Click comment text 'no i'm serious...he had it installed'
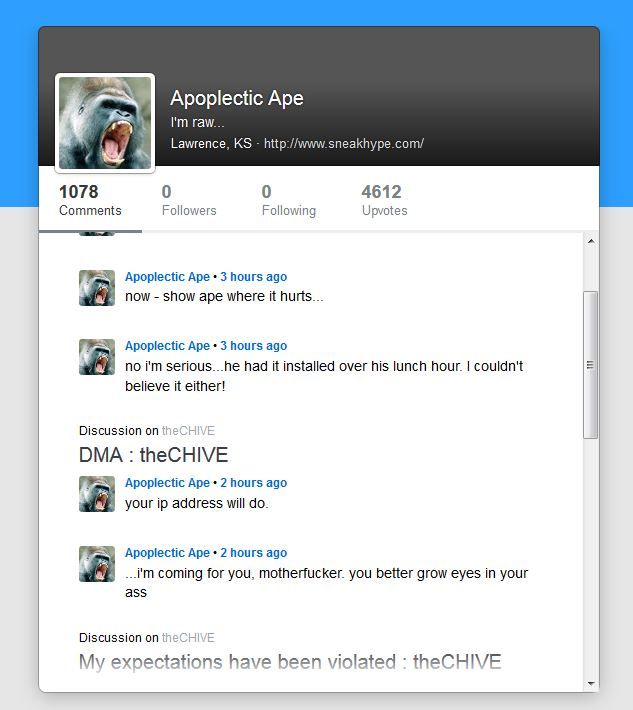This screenshot has width=633, height=710. pos(324,376)
